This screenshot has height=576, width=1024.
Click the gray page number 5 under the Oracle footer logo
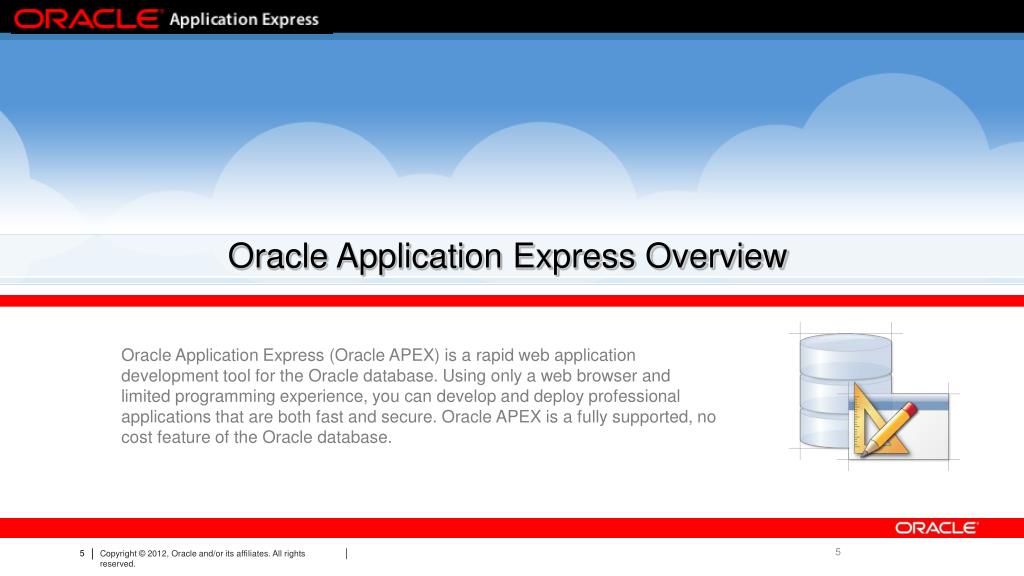tap(838, 552)
